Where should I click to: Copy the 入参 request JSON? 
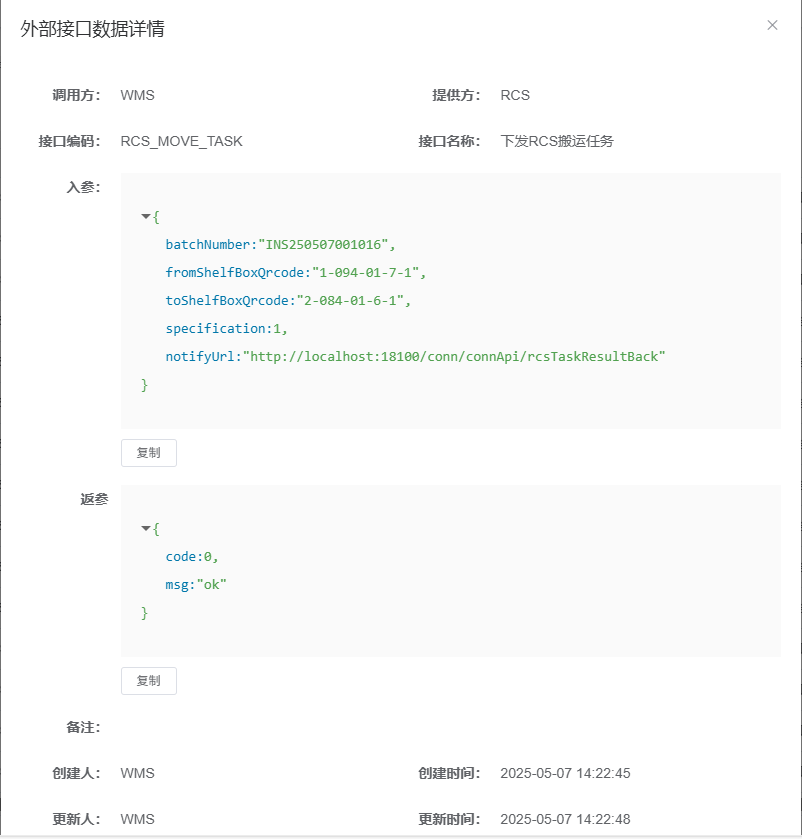(x=149, y=453)
